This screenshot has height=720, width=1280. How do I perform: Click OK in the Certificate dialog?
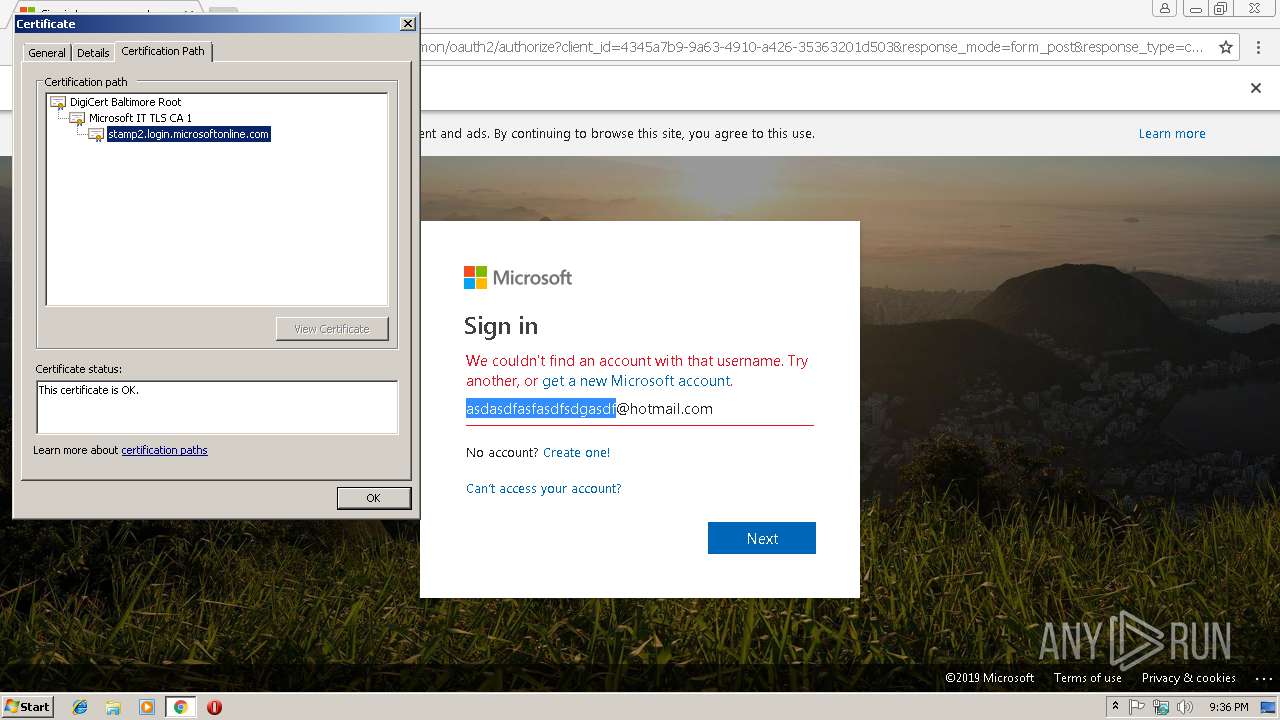(x=373, y=498)
